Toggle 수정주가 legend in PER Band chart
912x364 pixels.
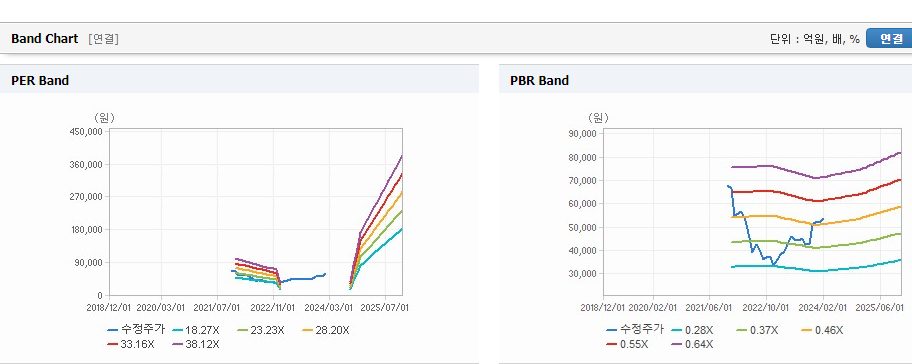coord(136,330)
